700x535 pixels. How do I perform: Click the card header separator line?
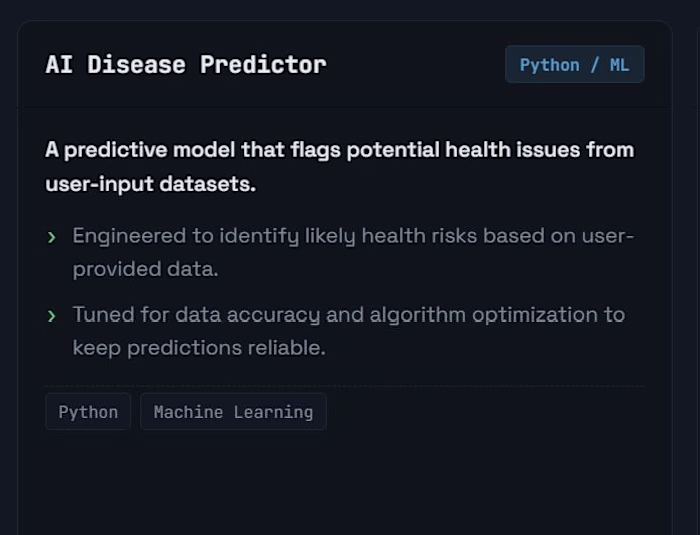point(345,109)
